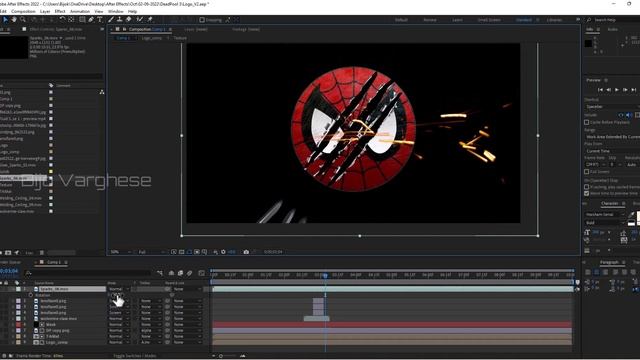Pick font color with the eyedropper
The image size is (640, 360).
tap(631, 214)
